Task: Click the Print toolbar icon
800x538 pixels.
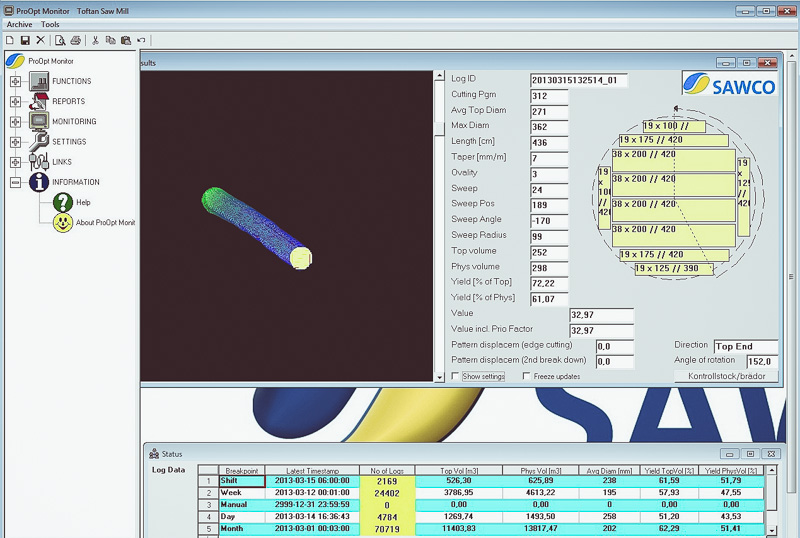Action: coord(75,40)
